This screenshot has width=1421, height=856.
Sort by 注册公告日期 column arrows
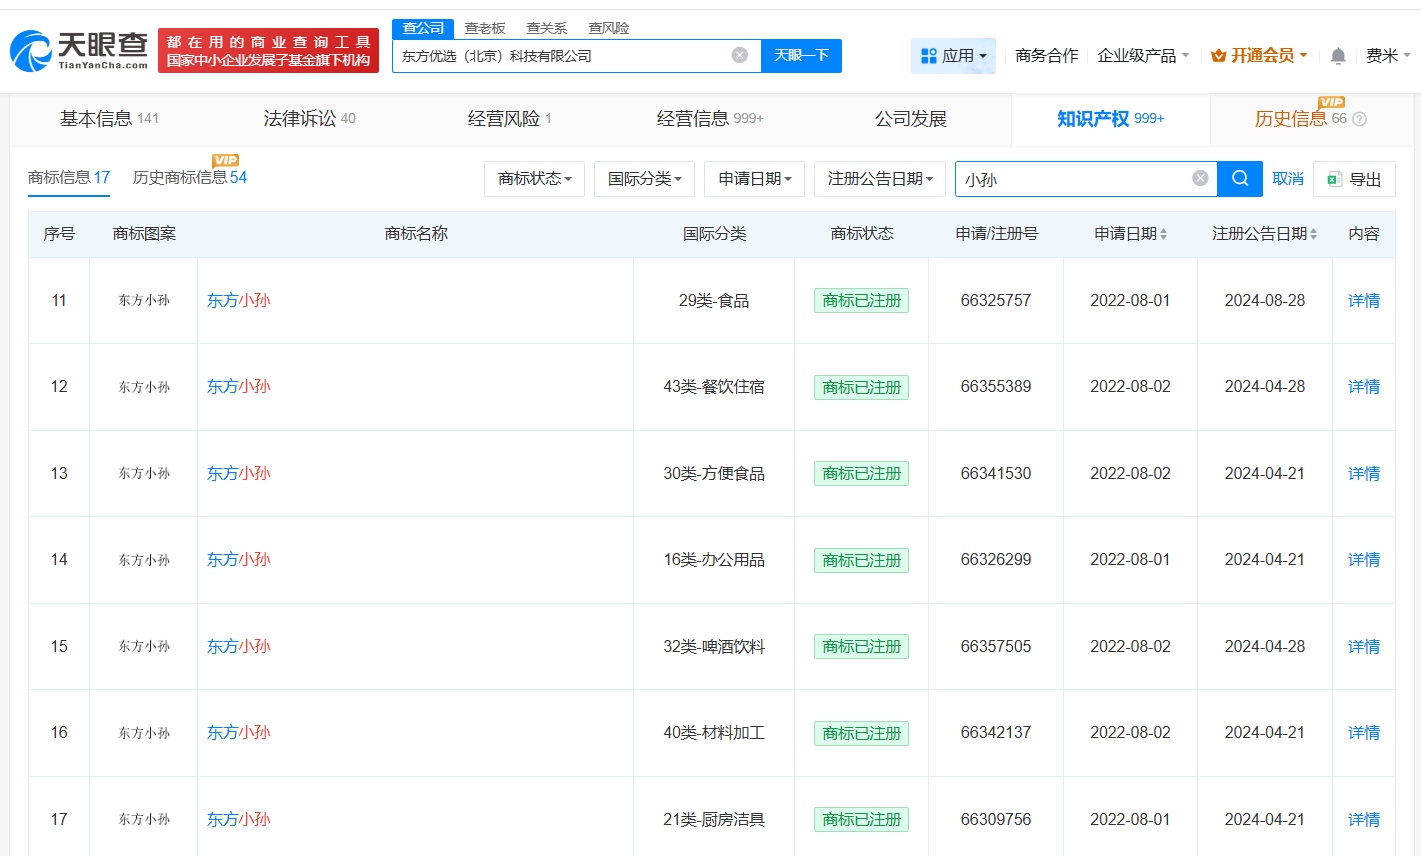click(1313, 234)
